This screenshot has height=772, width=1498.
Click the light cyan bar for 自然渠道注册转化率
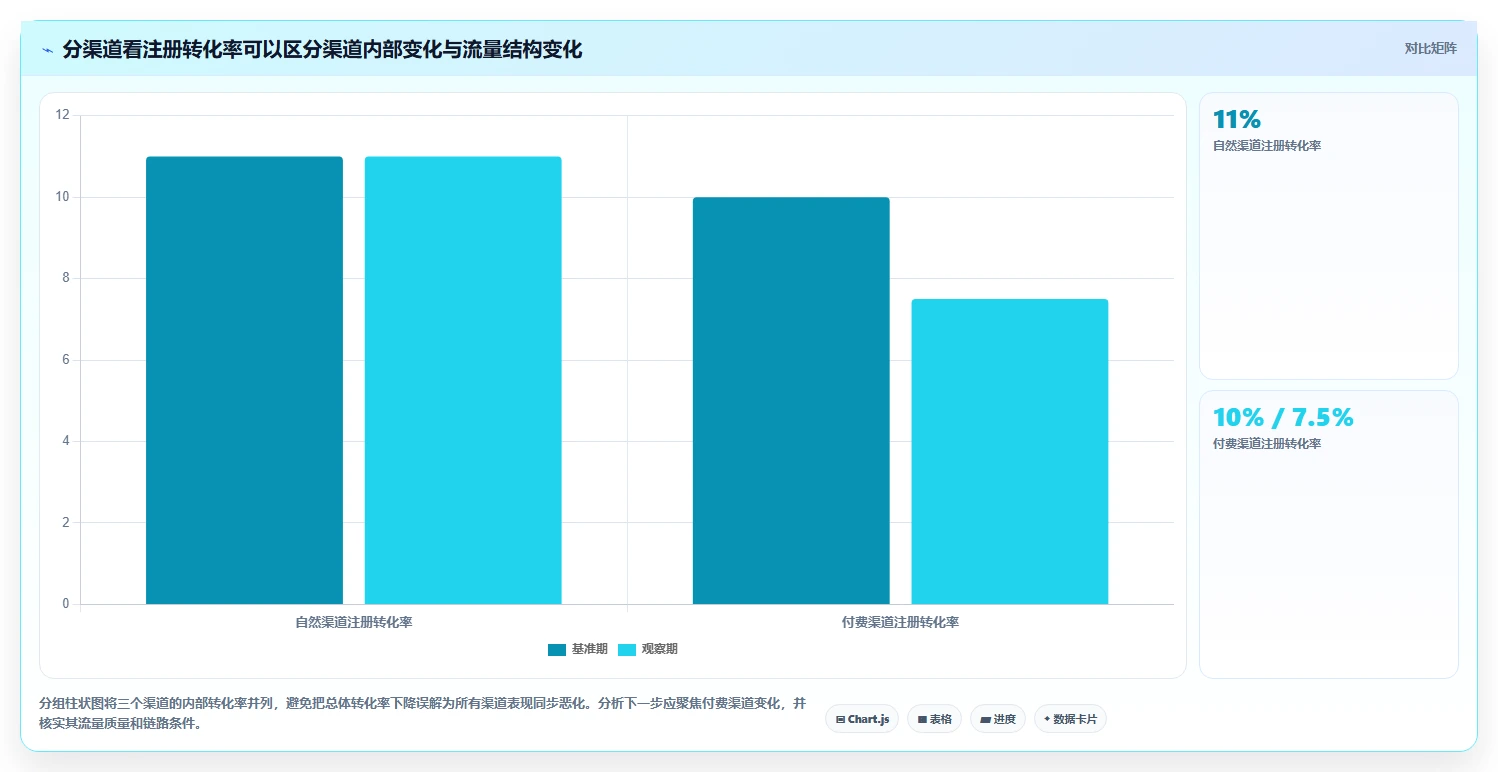pyautogui.click(x=463, y=380)
